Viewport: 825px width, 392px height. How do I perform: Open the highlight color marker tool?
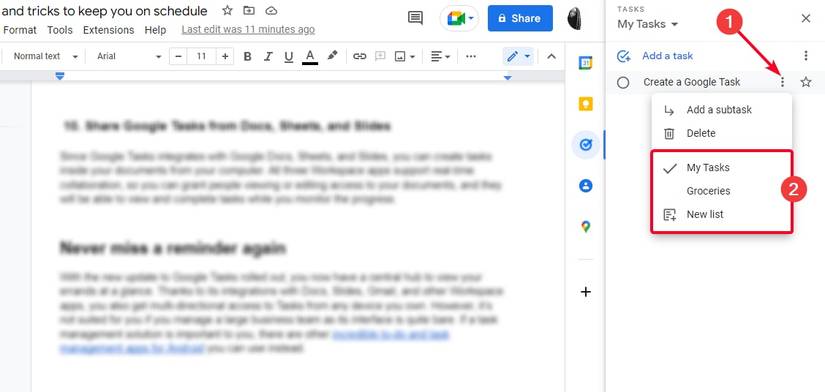tap(332, 56)
